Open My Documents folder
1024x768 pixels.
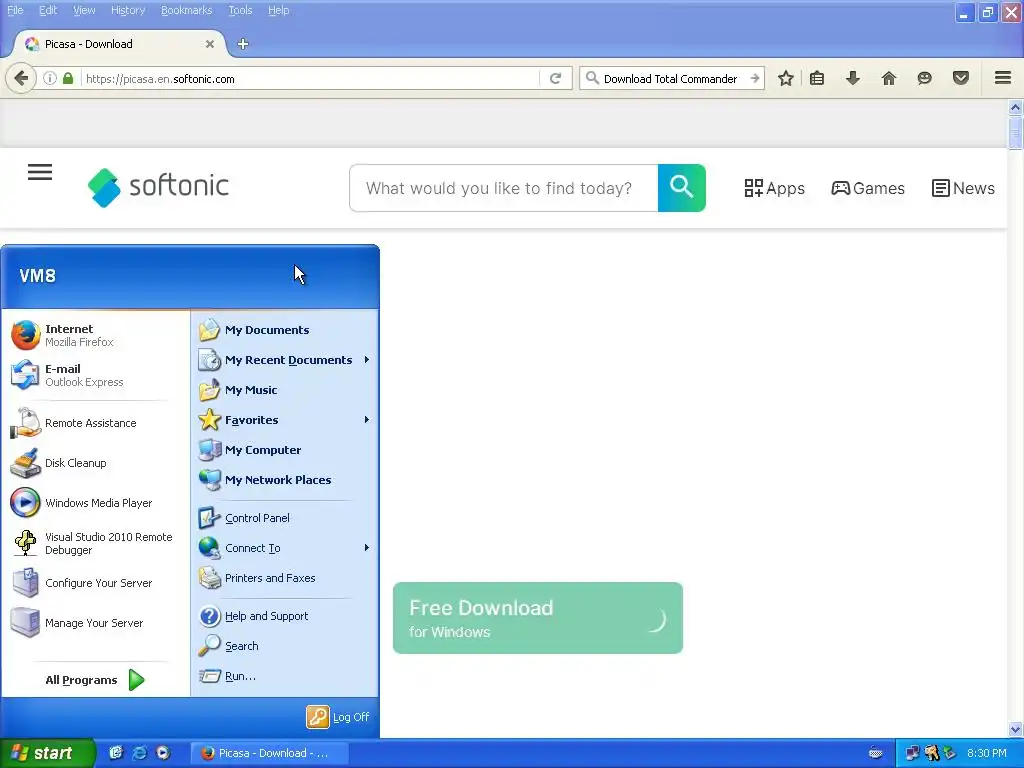[285, 330]
